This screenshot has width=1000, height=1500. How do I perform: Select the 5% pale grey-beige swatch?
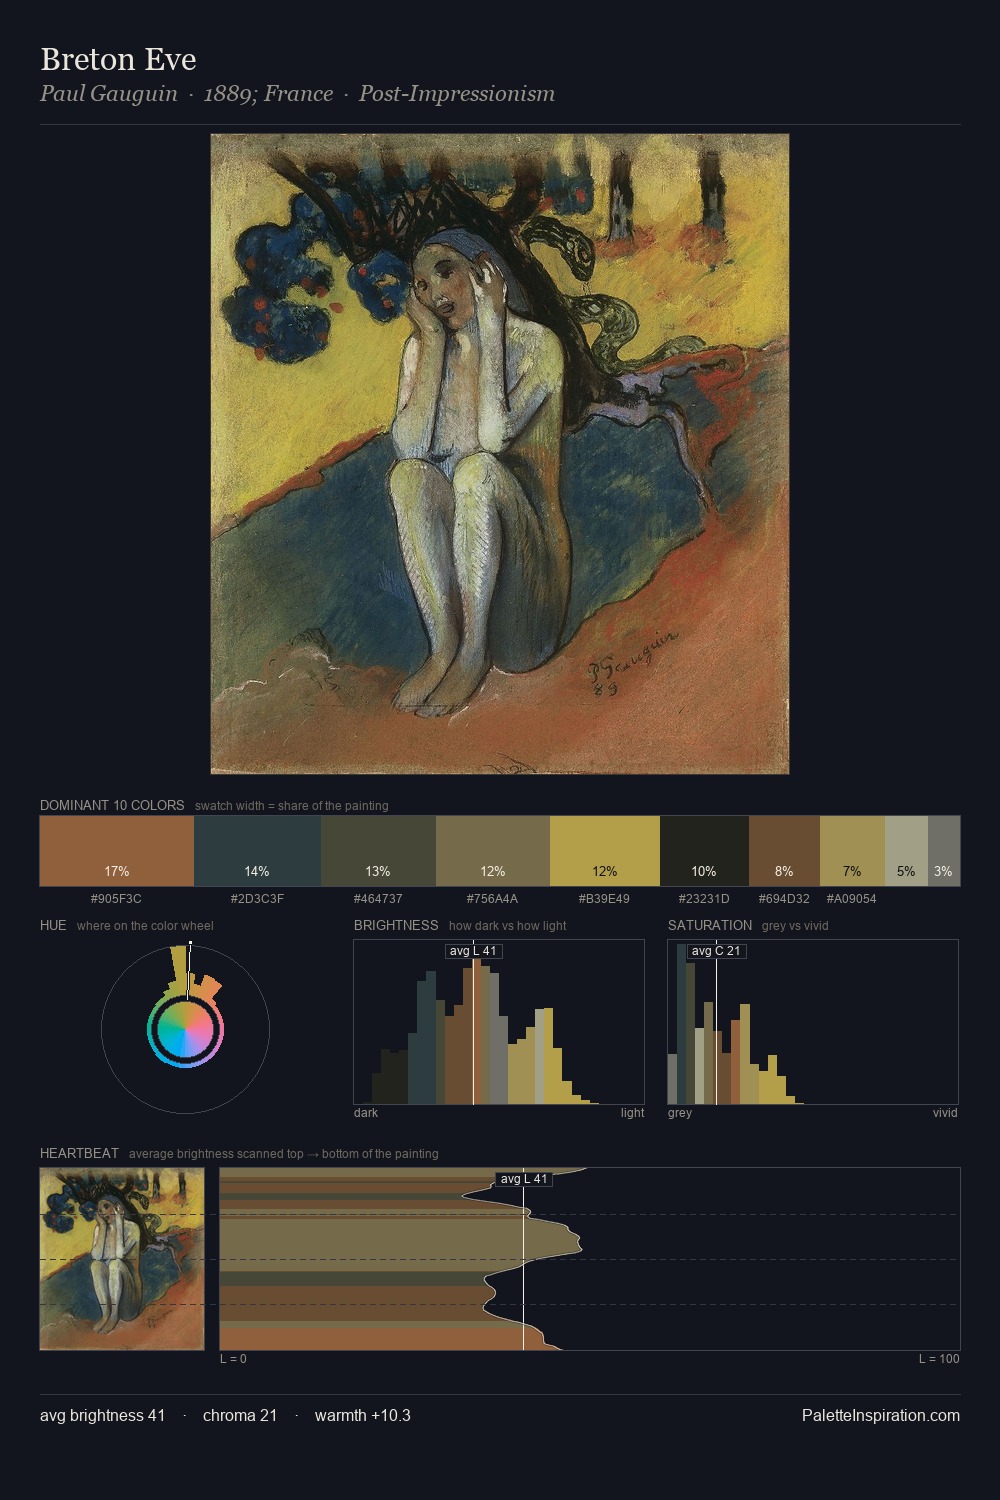pyautogui.click(x=906, y=851)
